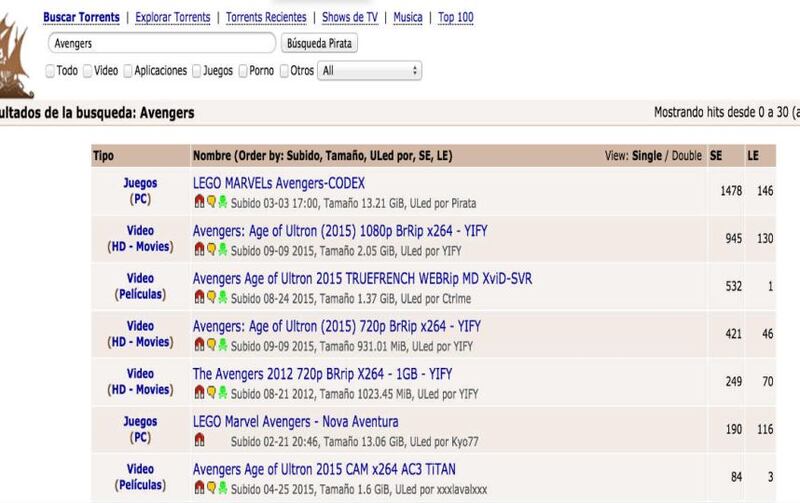
Task: Enable the Video category checkbox
Action: pyautogui.click(x=88, y=71)
